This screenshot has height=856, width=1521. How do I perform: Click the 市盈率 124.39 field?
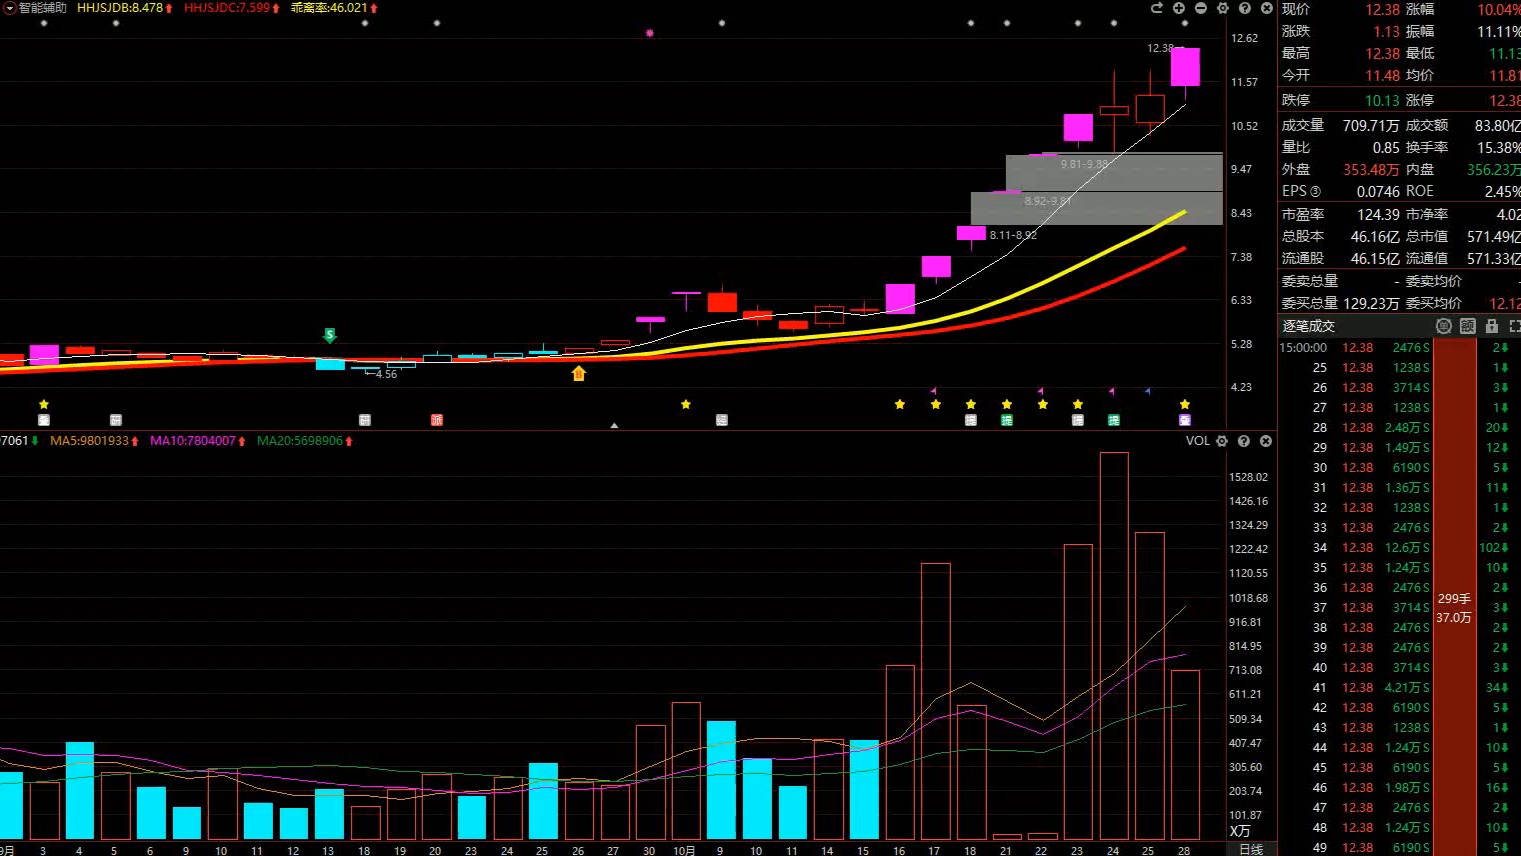(1341, 214)
